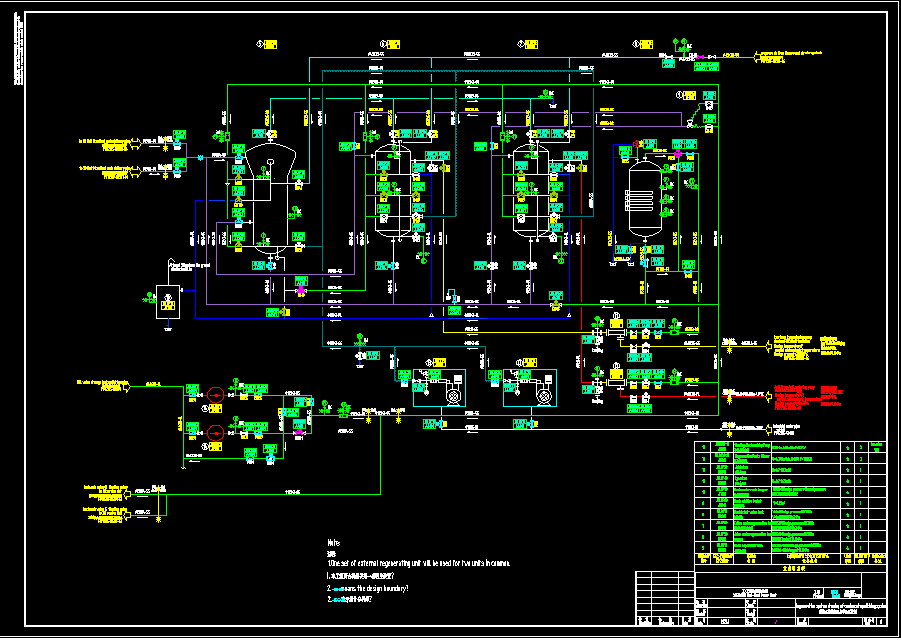Click the note 'means the design boundary'
The height and width of the screenshot is (640, 901).
(x=368, y=588)
